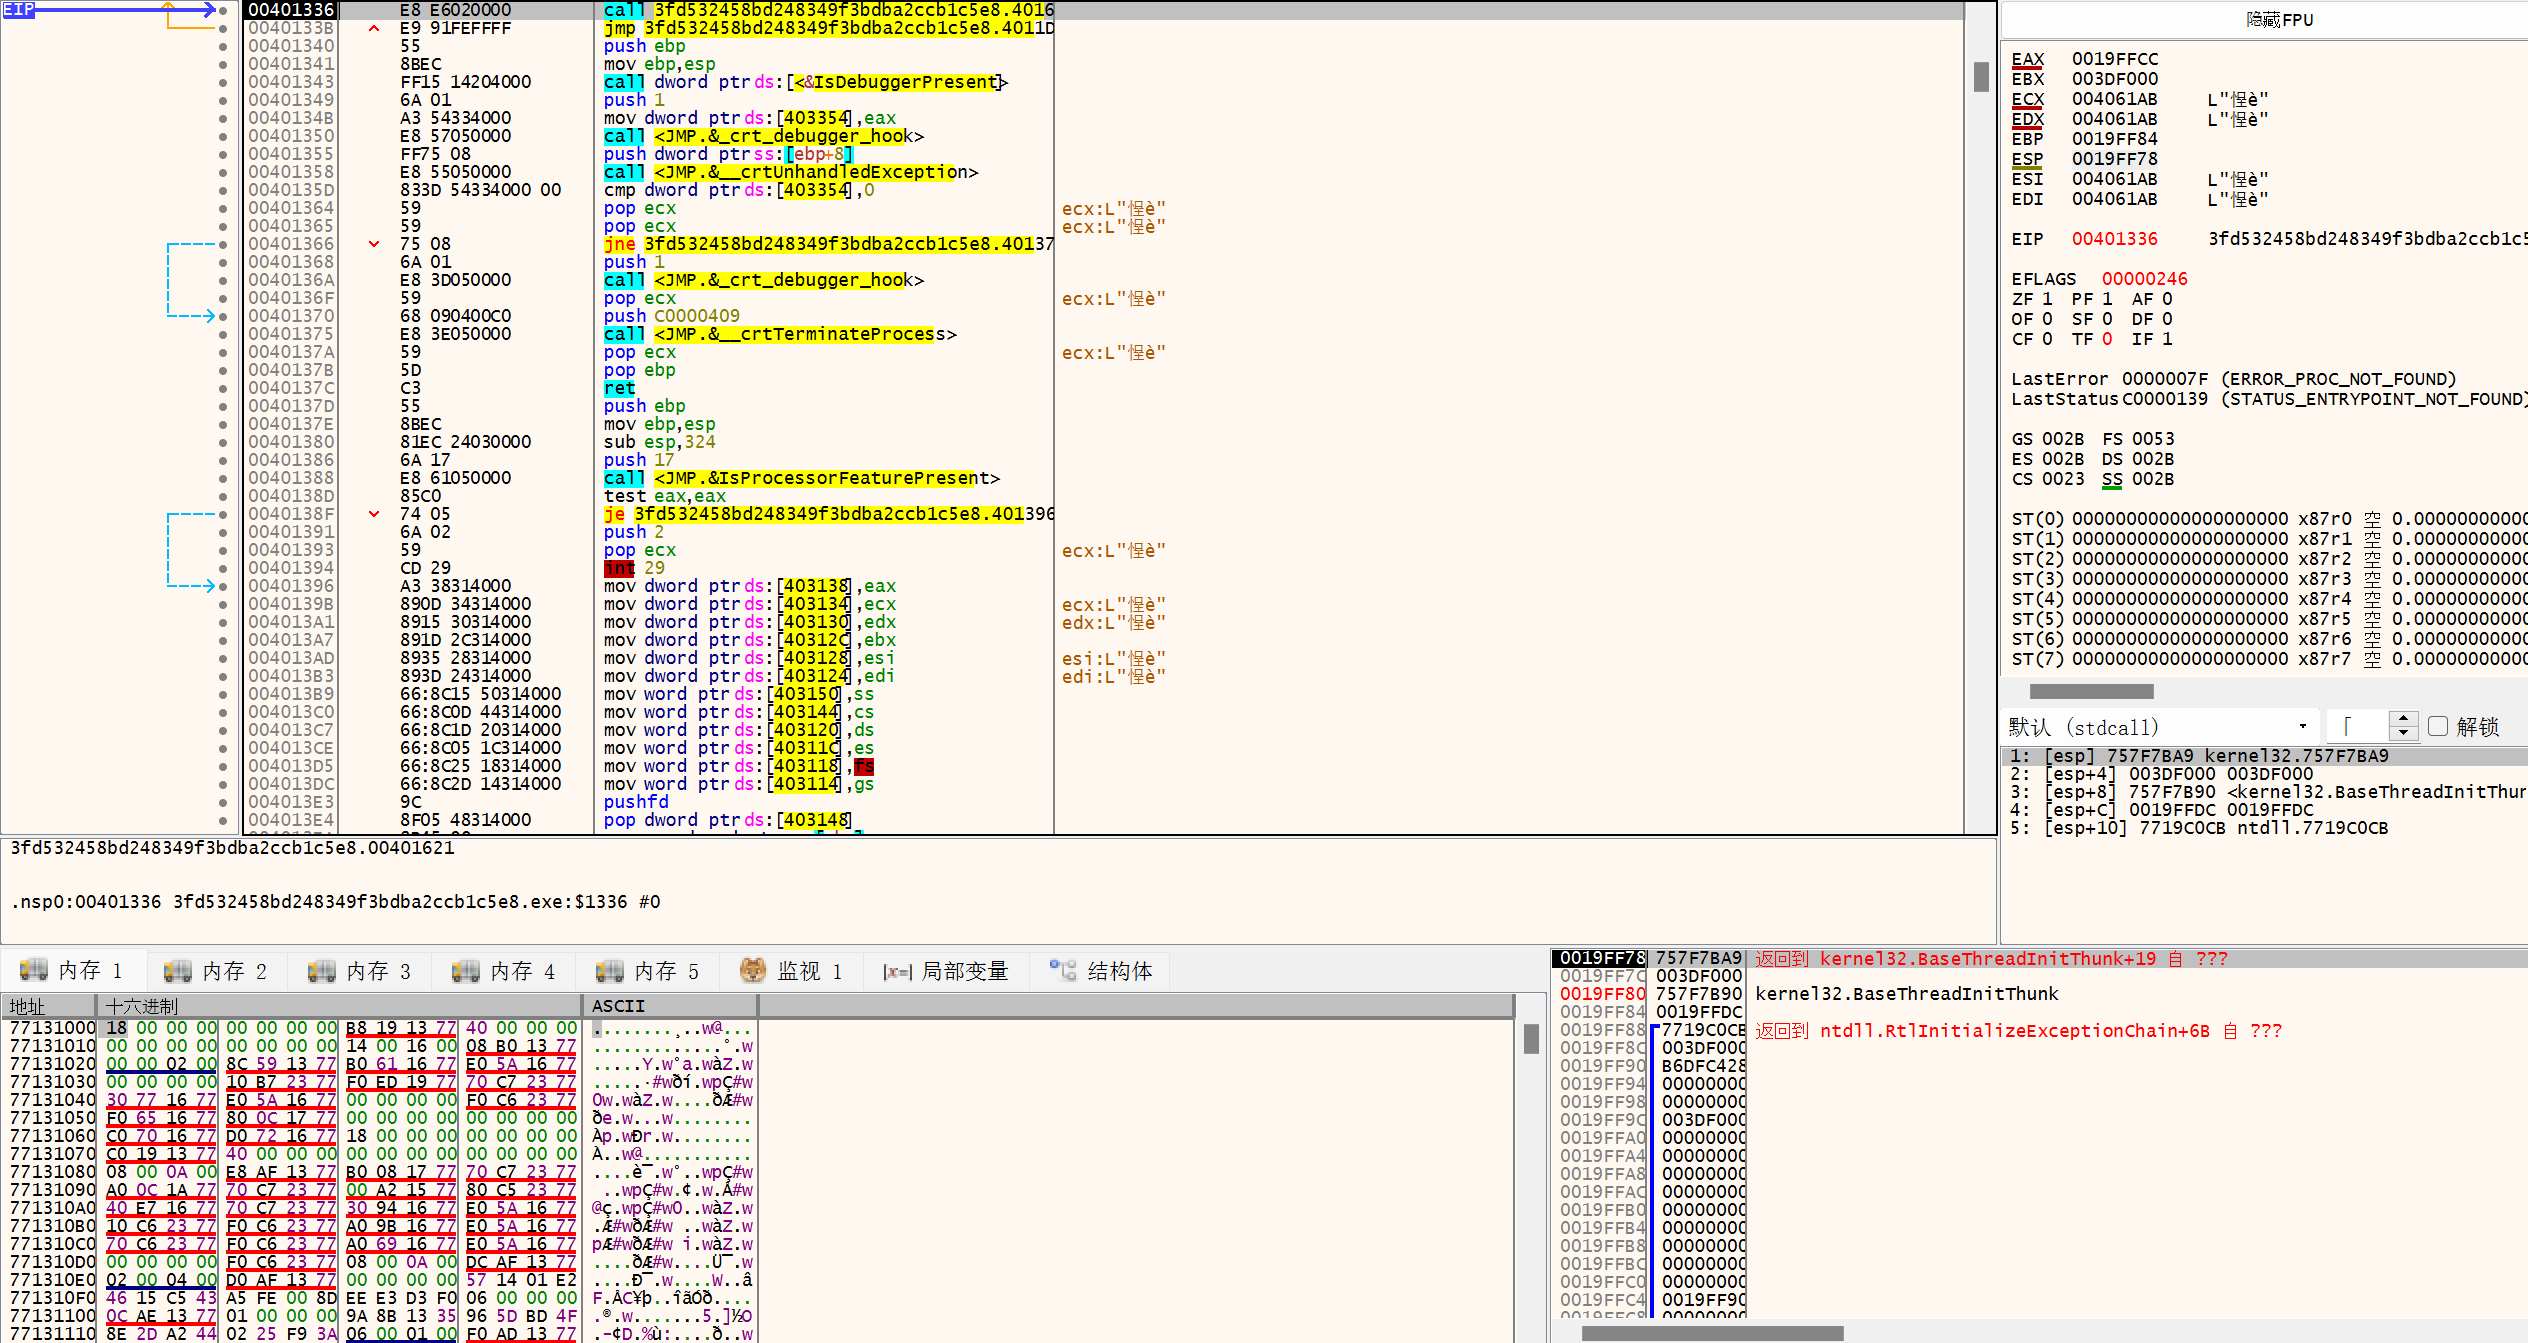The image size is (2528, 1343).
Task: Switch to the 内存 3 tab
Action: pyautogui.click(x=361, y=970)
